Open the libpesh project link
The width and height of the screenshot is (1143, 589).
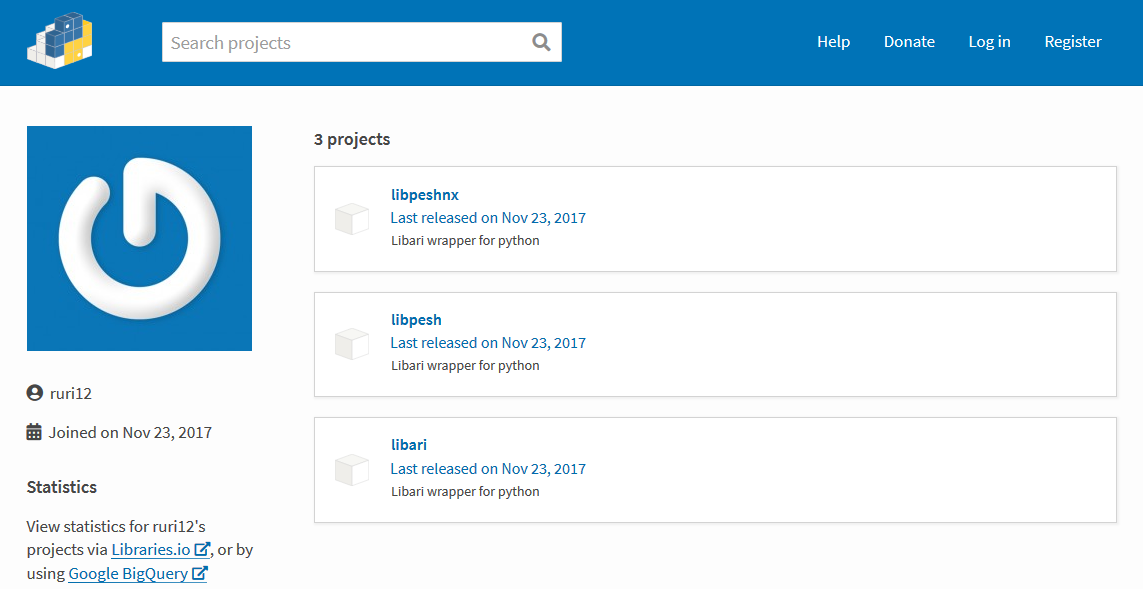click(x=416, y=320)
